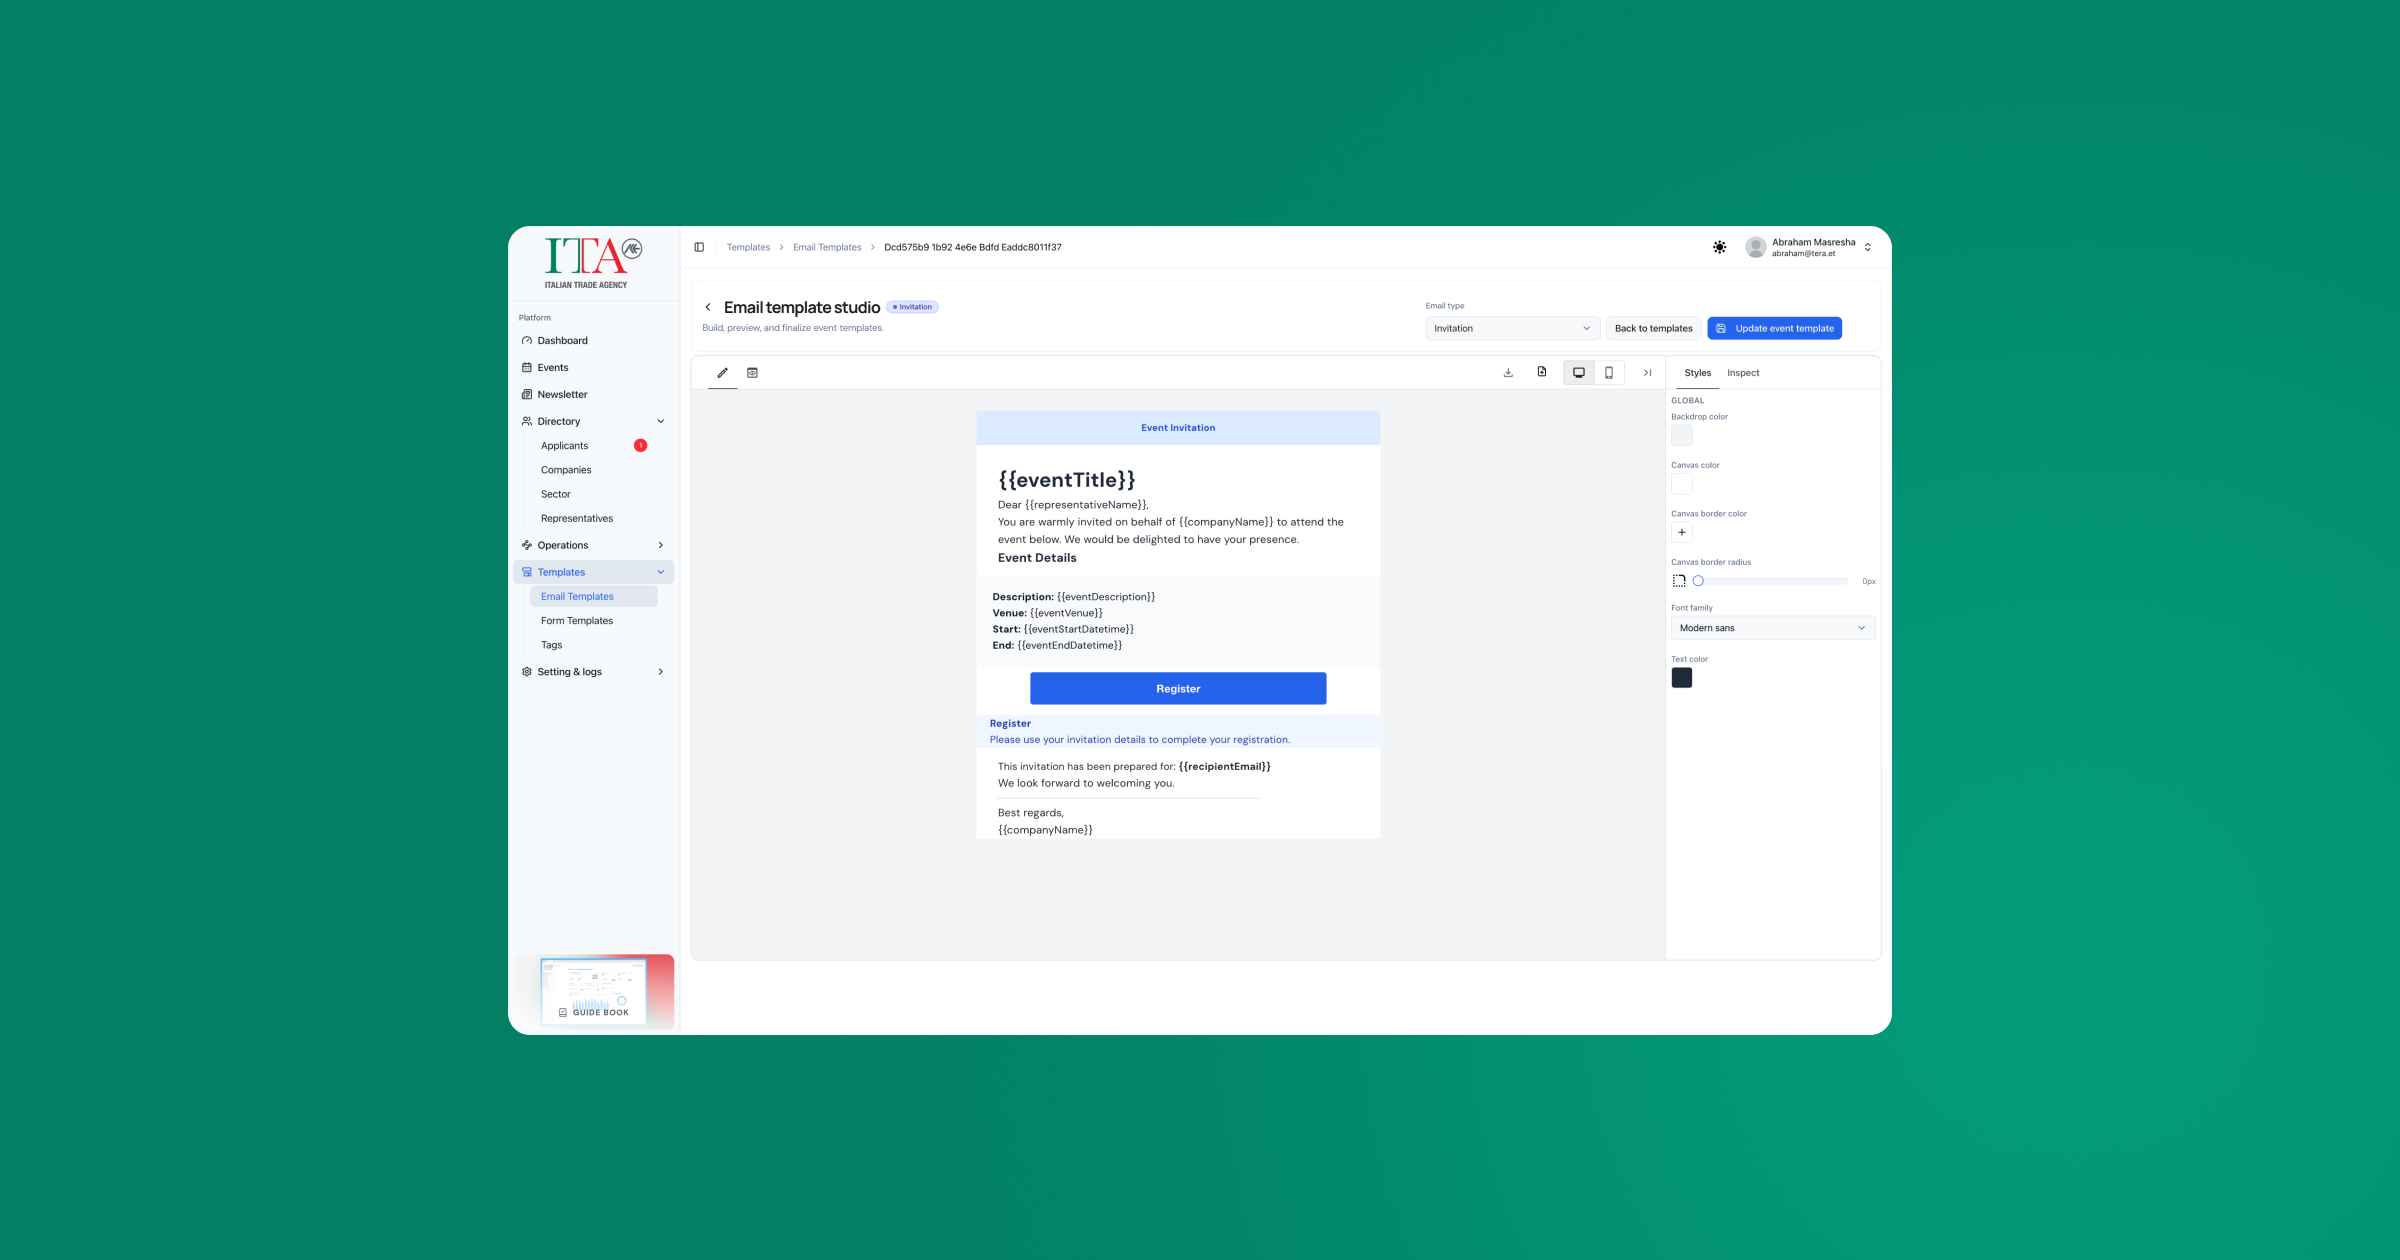Viewport: 2400px width, 1260px height.
Task: Open Representatives in Directory
Action: coord(594,518)
